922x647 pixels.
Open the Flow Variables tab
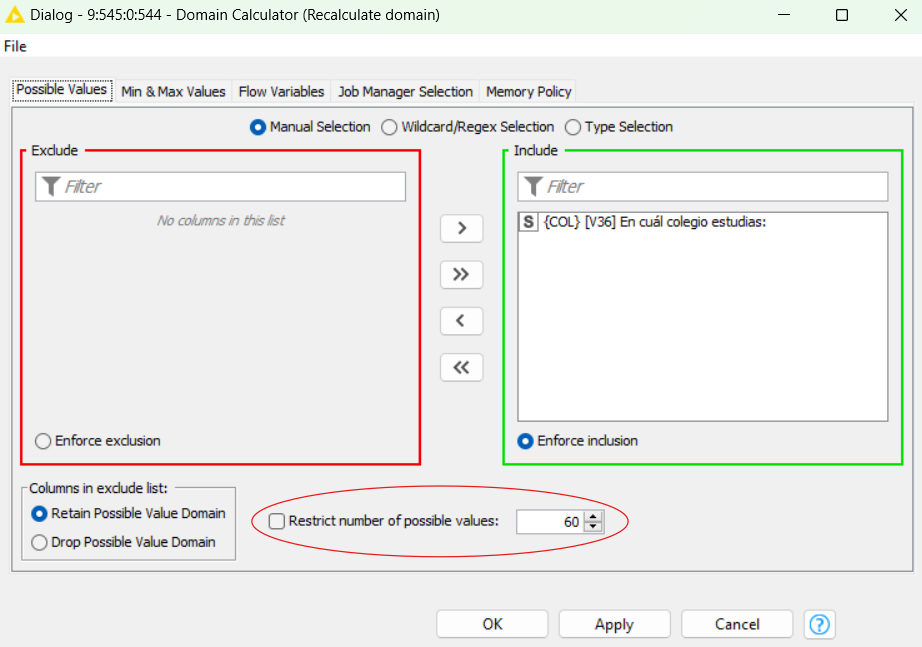(x=281, y=92)
